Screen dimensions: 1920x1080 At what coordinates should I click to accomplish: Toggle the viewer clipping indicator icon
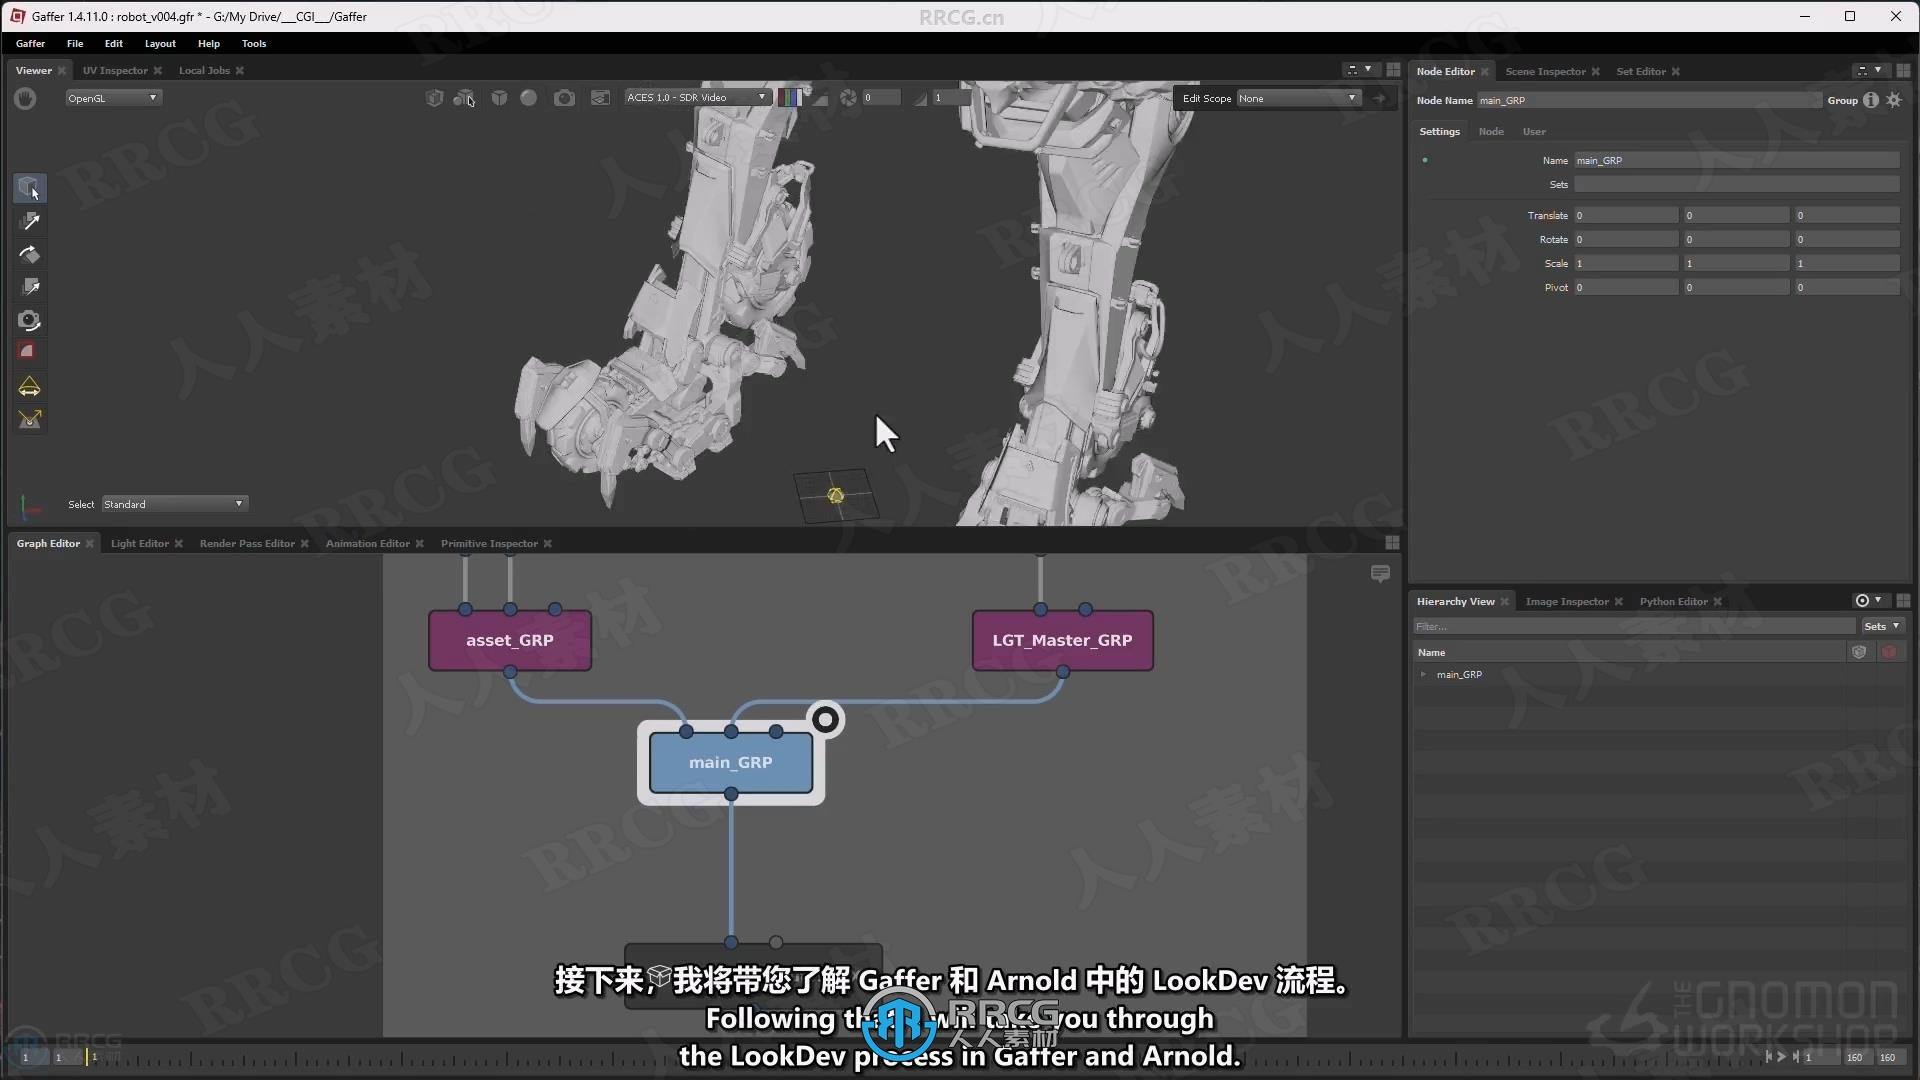[x=820, y=98]
